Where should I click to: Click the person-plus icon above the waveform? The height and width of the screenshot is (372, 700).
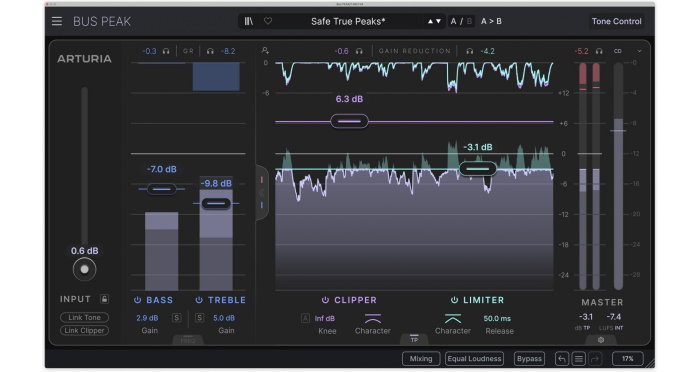(265, 50)
